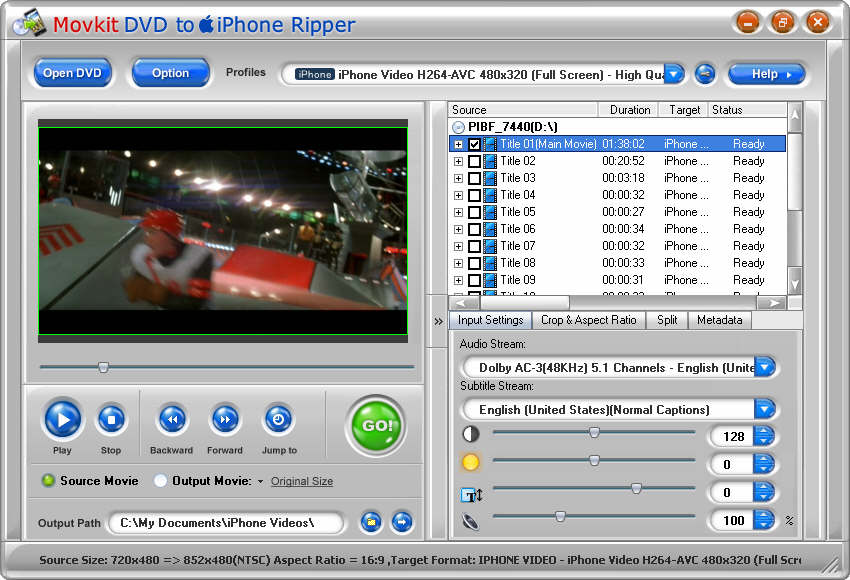850x580 pixels.
Task: Click the contrast half-circle icon
Action: (x=471, y=434)
